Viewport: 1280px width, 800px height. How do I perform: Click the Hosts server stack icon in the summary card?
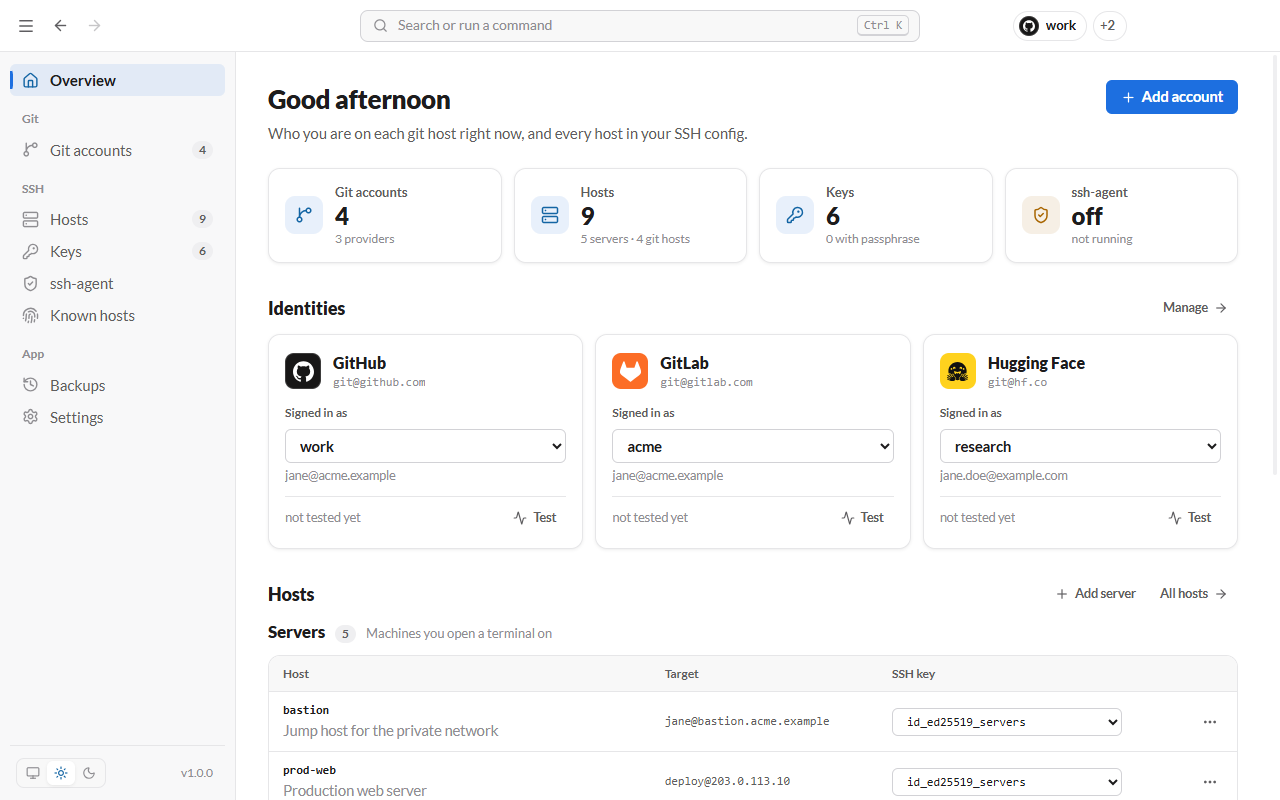coord(550,215)
